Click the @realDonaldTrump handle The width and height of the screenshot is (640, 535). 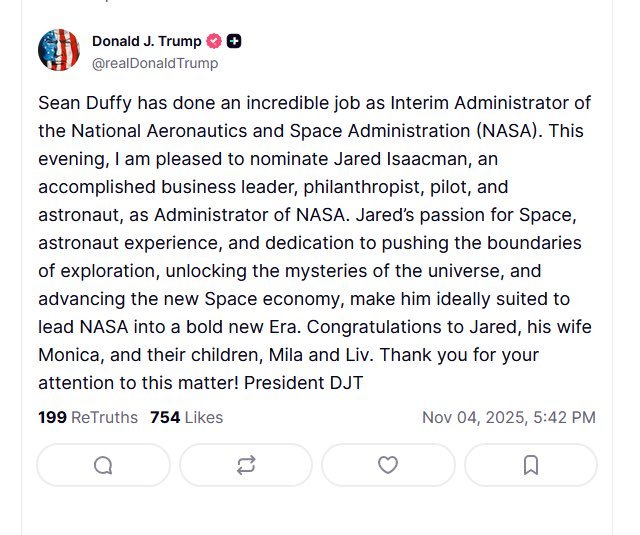coord(154,63)
